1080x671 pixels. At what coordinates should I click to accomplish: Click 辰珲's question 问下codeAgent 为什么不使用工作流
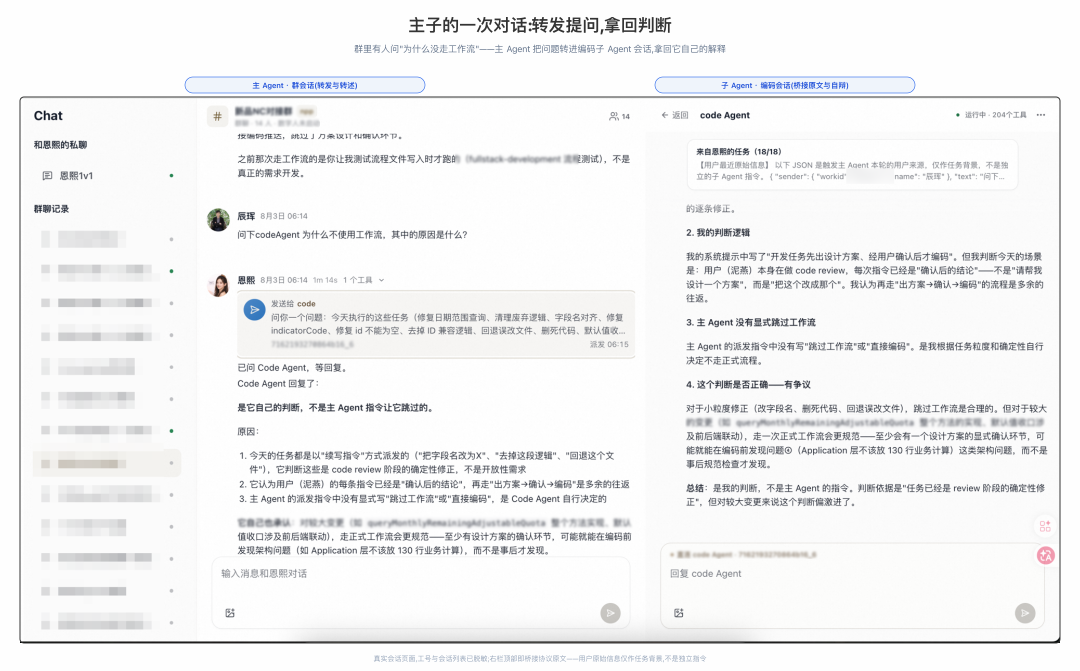pyautogui.click(x=353, y=234)
